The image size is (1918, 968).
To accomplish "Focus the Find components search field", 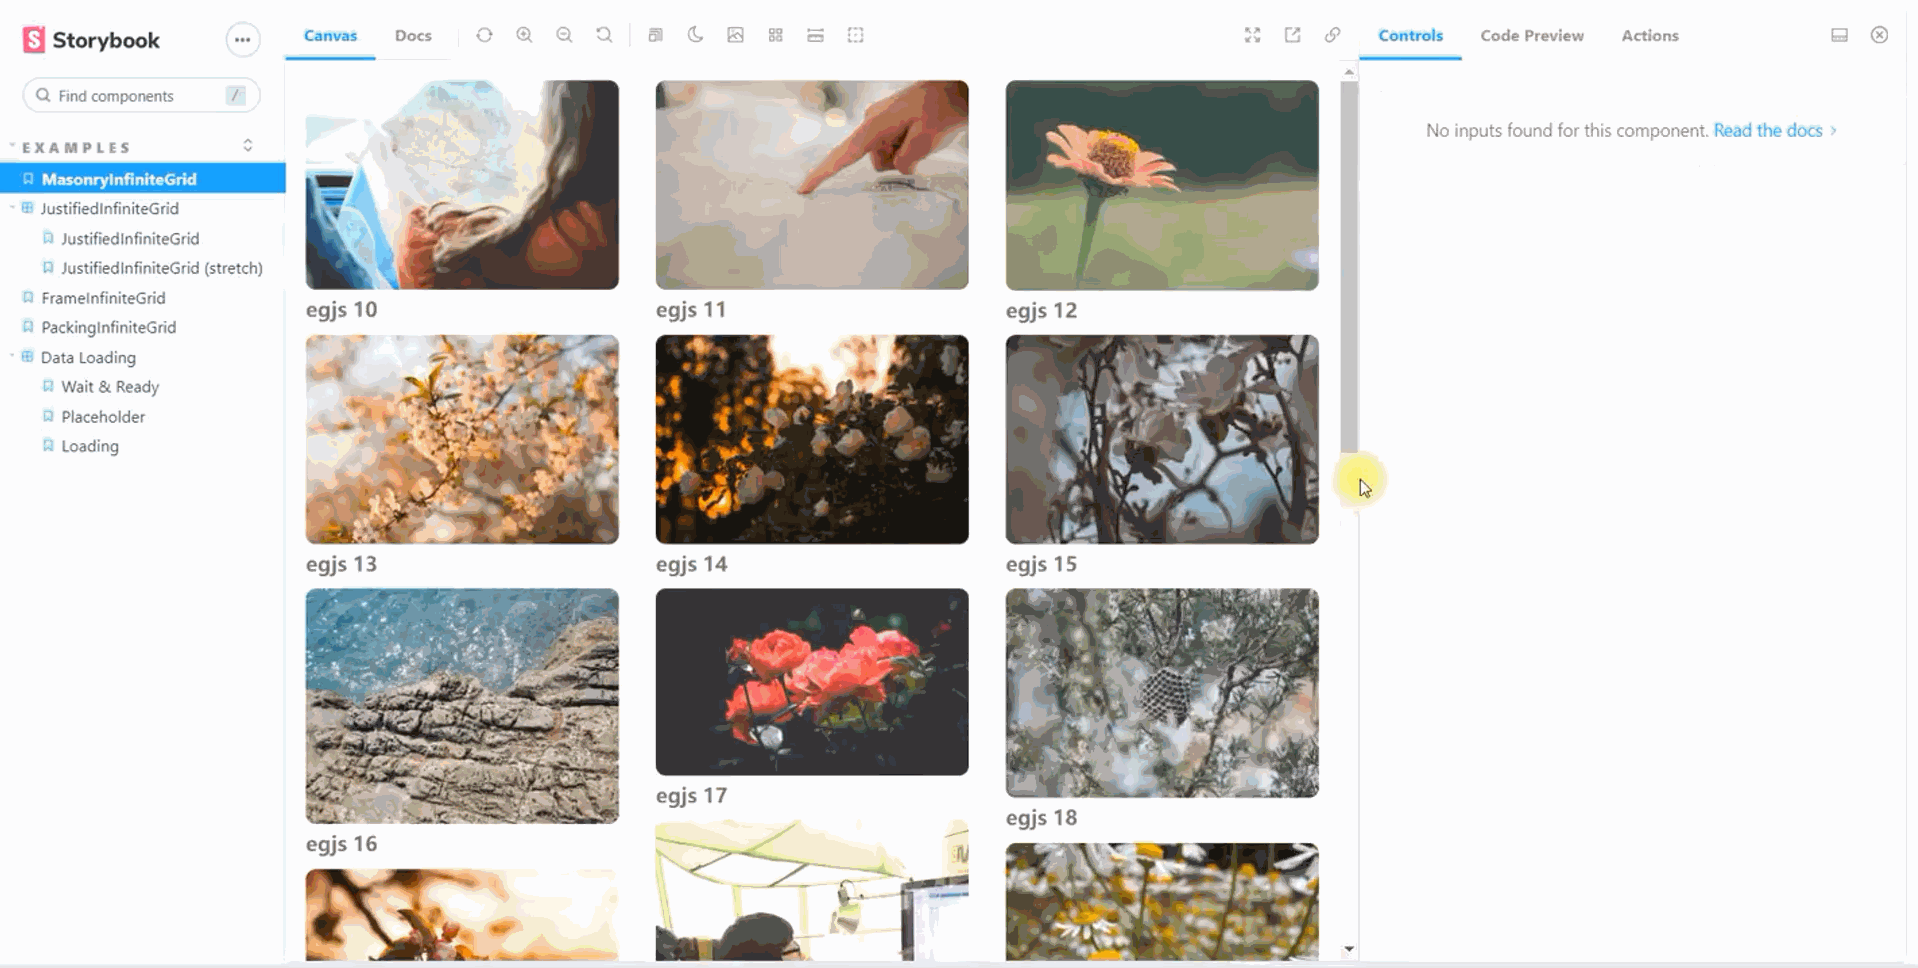I will pos(141,96).
